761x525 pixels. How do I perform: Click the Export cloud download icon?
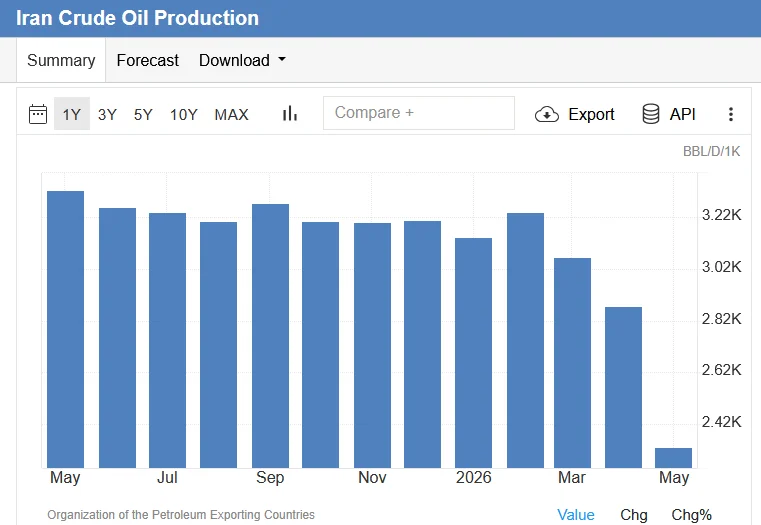546,115
